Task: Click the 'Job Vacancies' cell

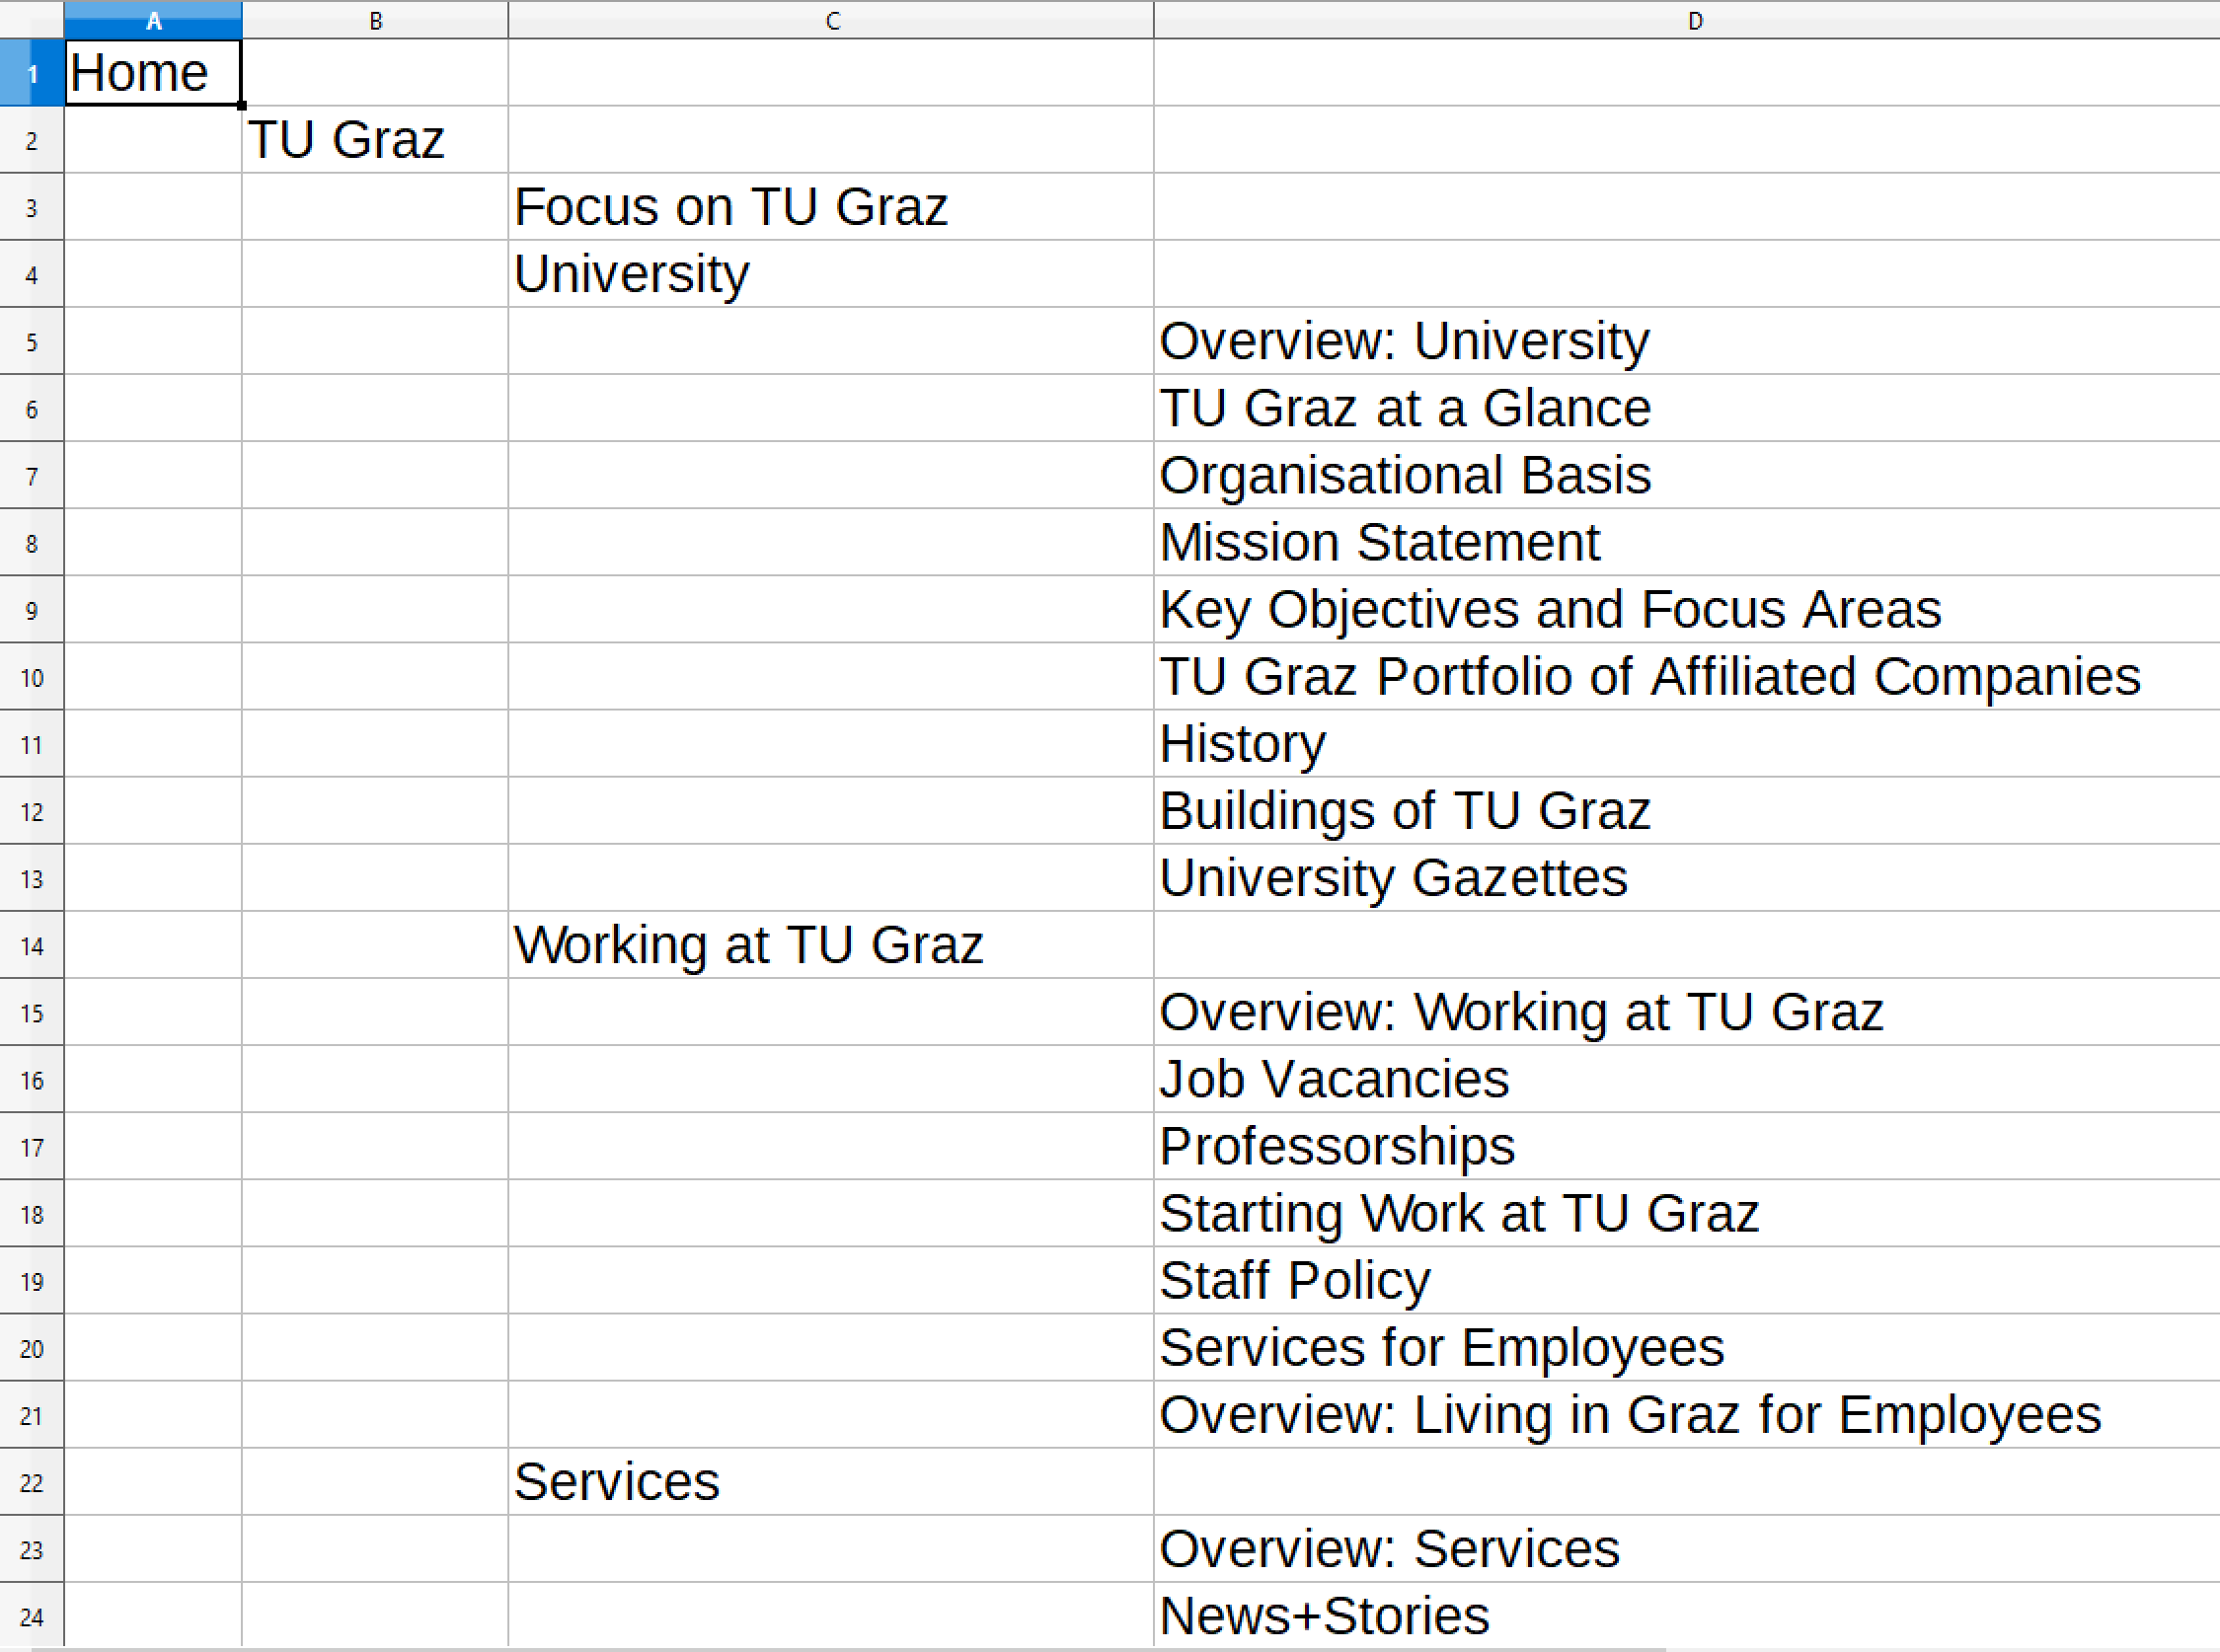Action: [1686, 1080]
